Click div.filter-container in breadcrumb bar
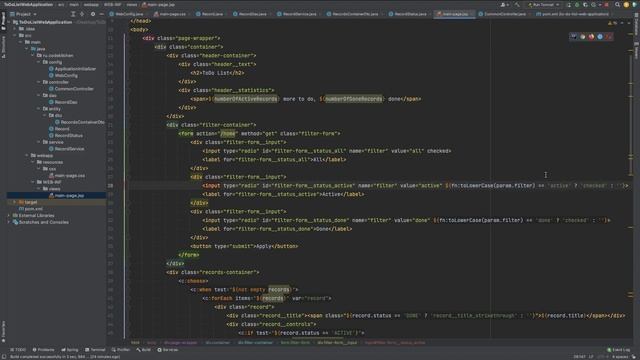 click(255, 342)
